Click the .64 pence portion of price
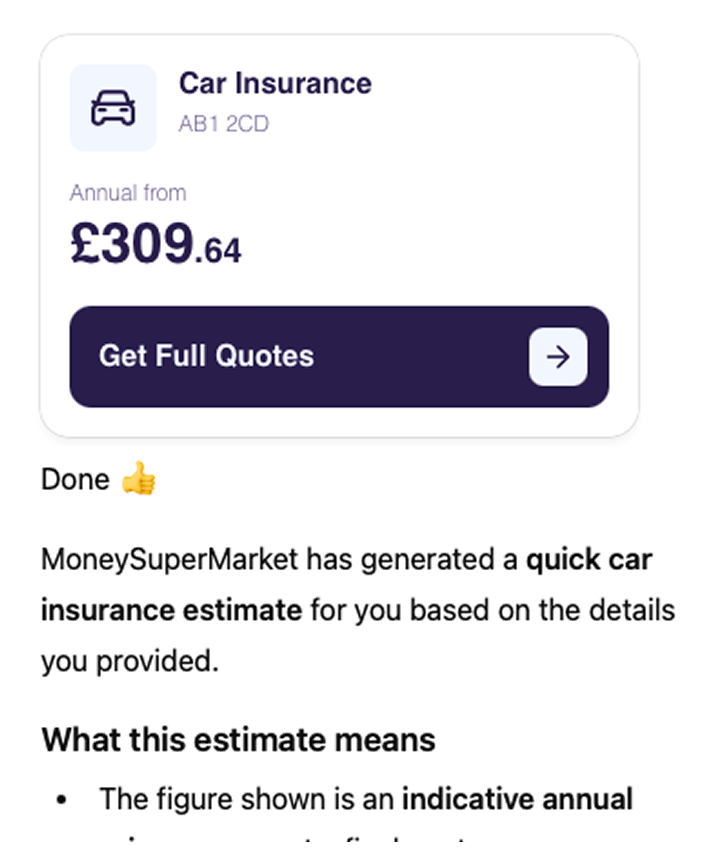The width and height of the screenshot is (706, 860). point(218,250)
